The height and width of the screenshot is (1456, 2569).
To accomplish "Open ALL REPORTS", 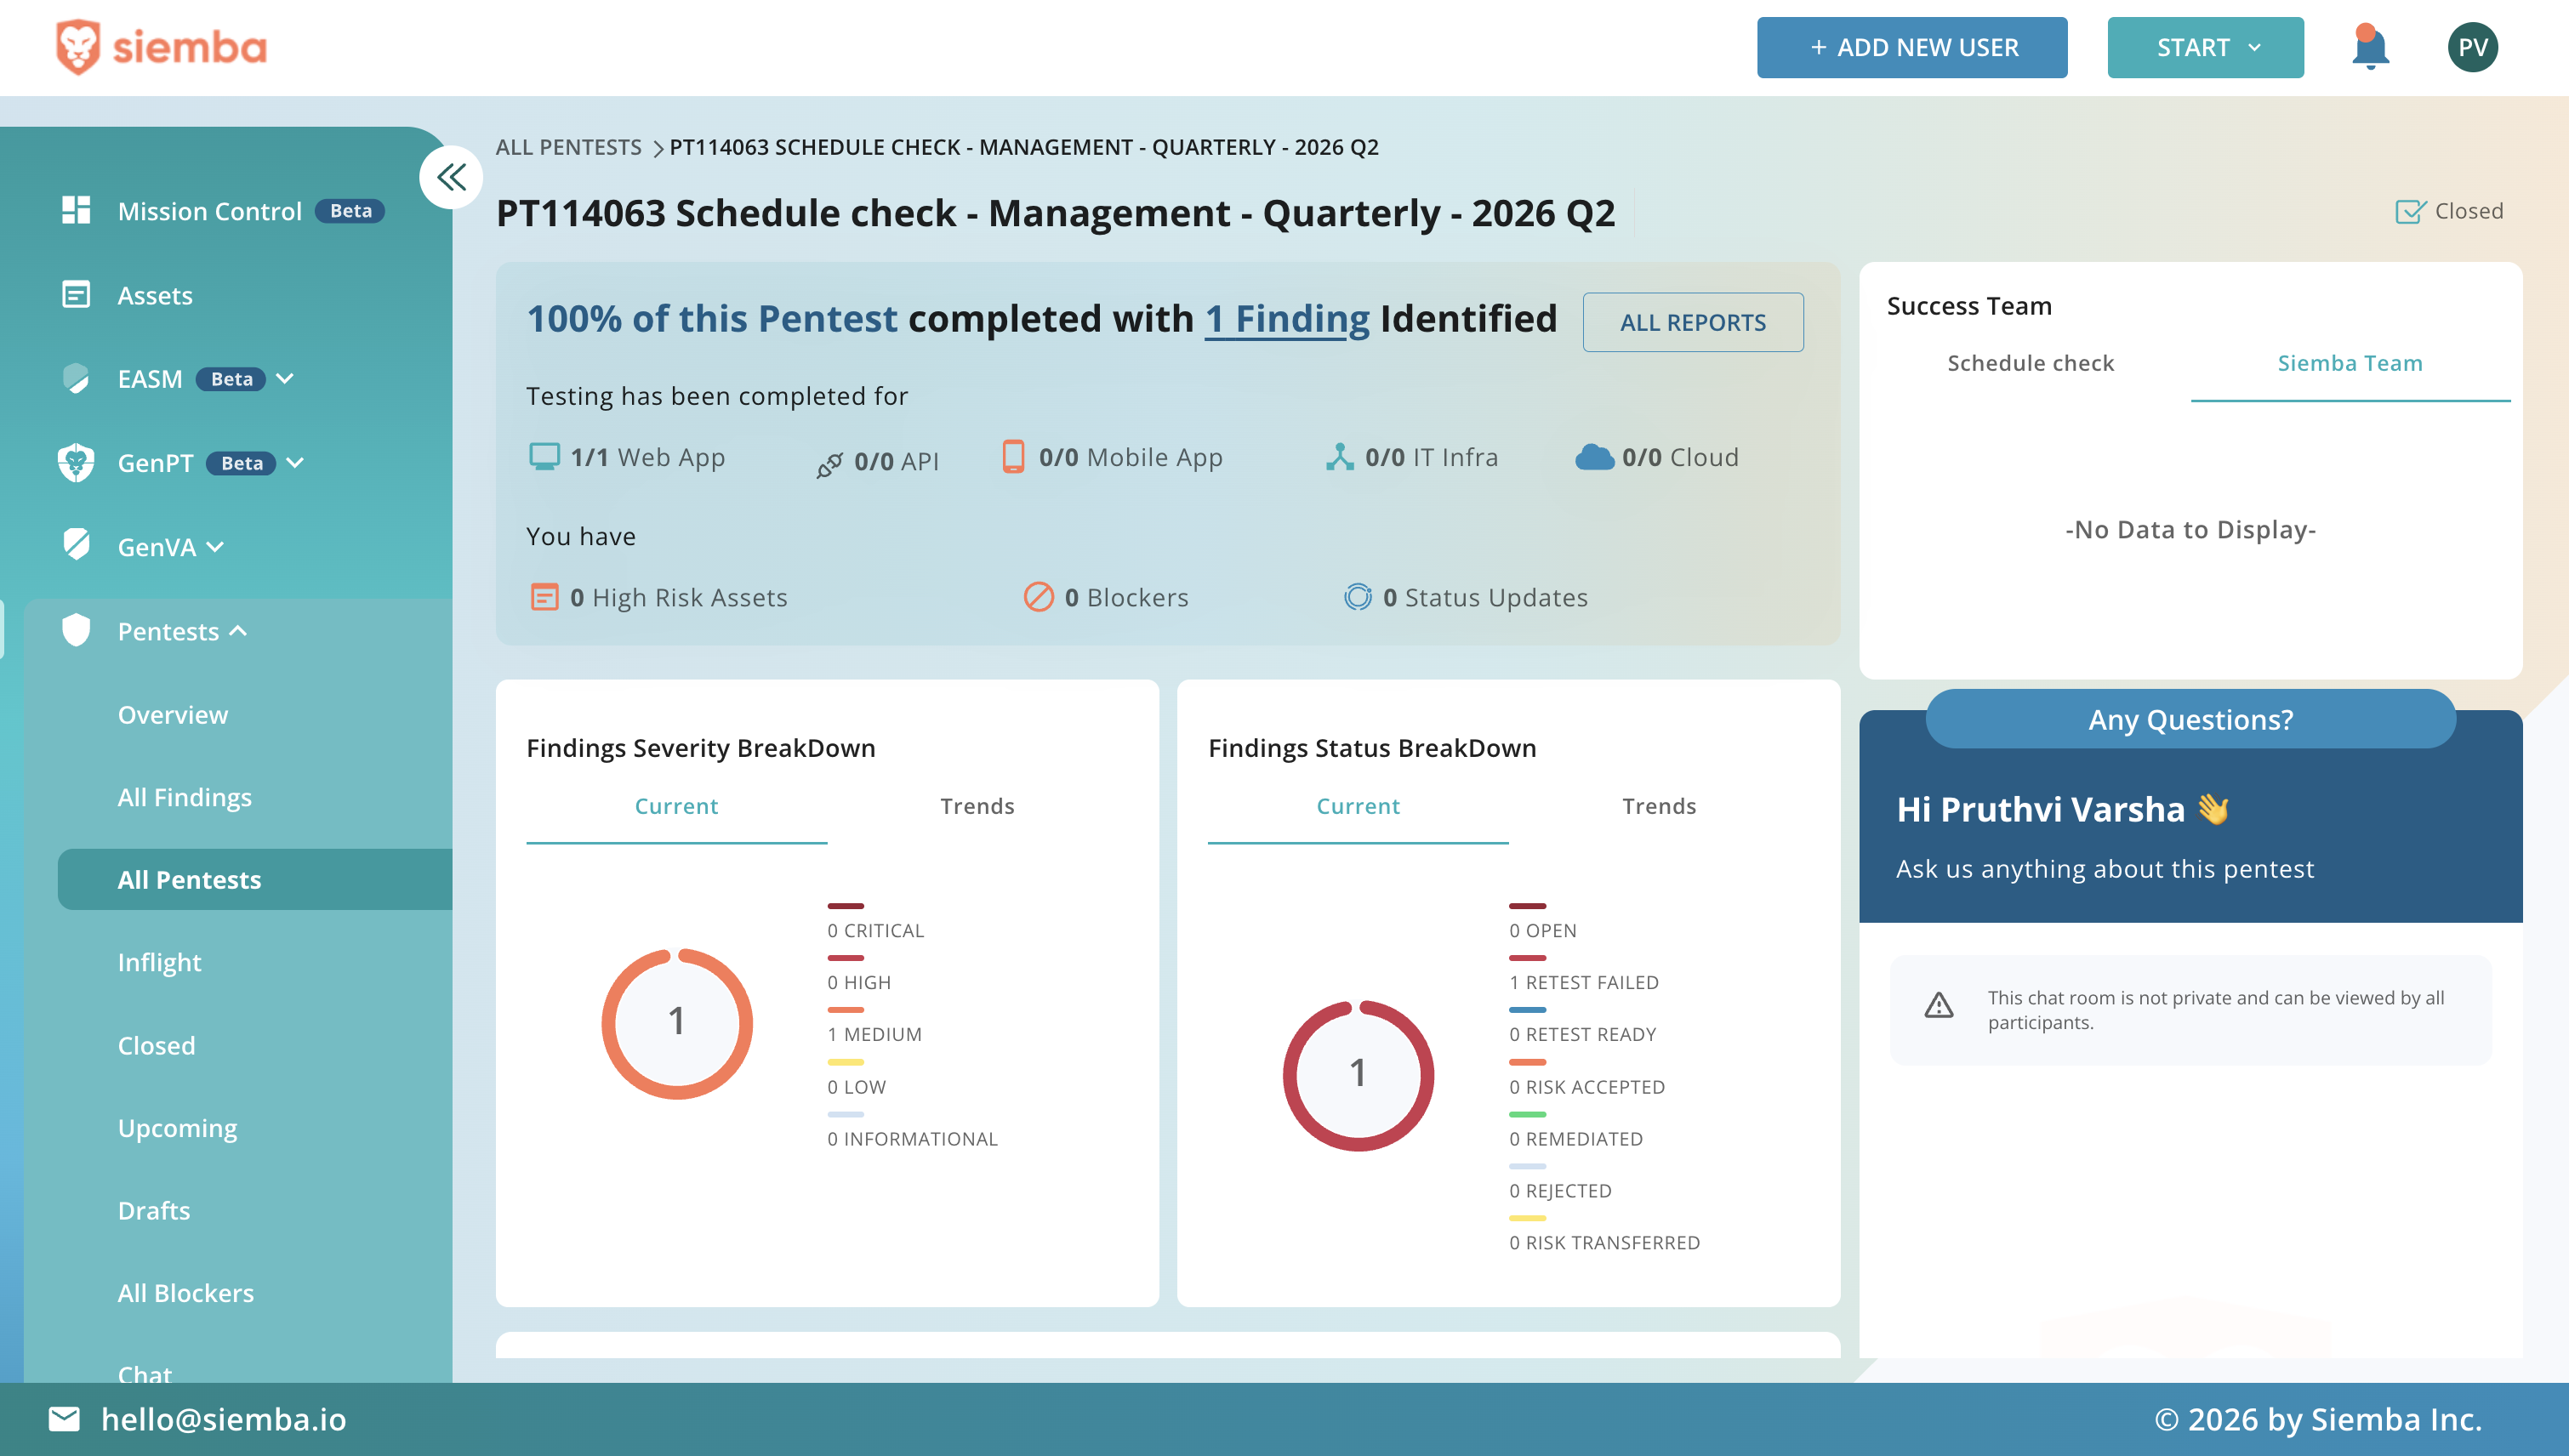I will [1693, 322].
